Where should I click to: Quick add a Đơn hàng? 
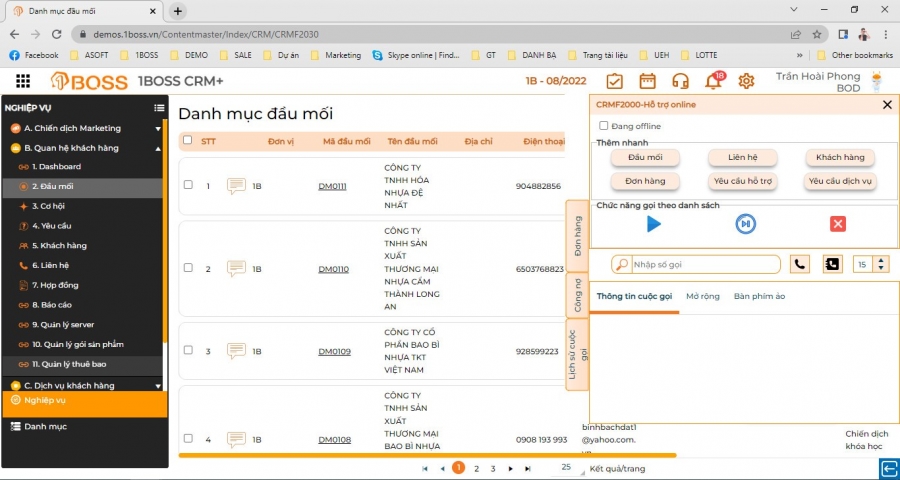click(645, 181)
